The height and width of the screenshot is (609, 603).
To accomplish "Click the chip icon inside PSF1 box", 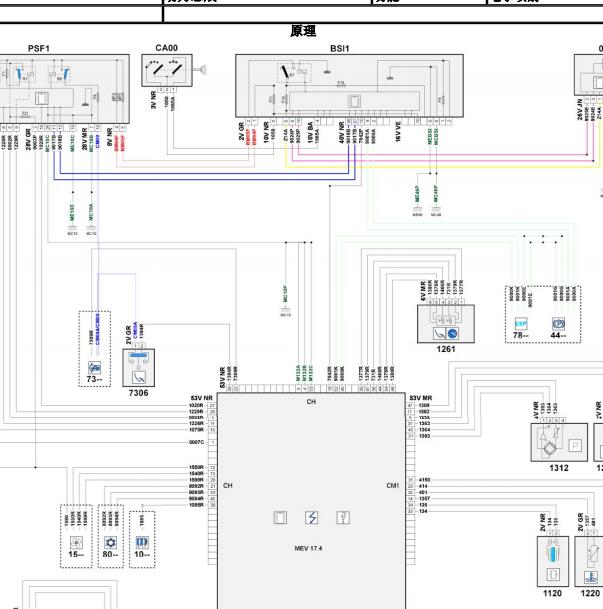I will [42, 98].
